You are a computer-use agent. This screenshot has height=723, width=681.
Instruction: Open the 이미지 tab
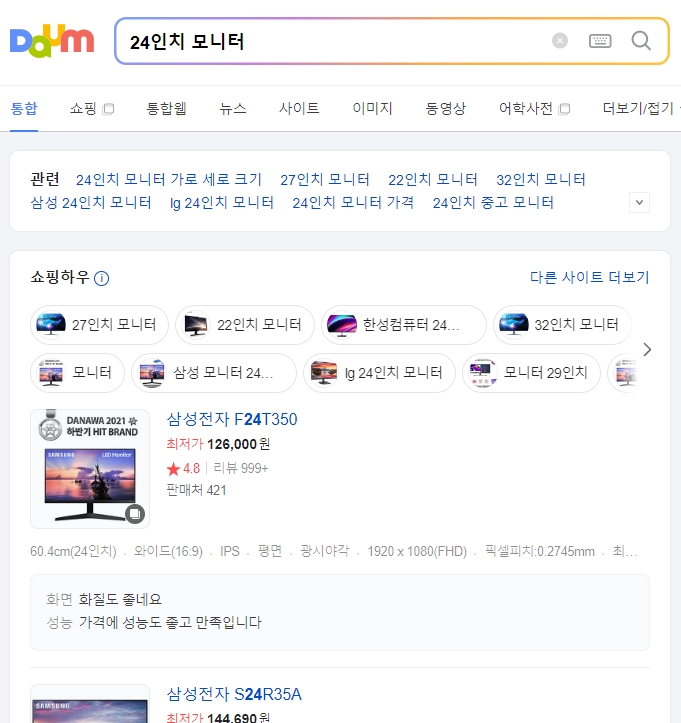(373, 108)
